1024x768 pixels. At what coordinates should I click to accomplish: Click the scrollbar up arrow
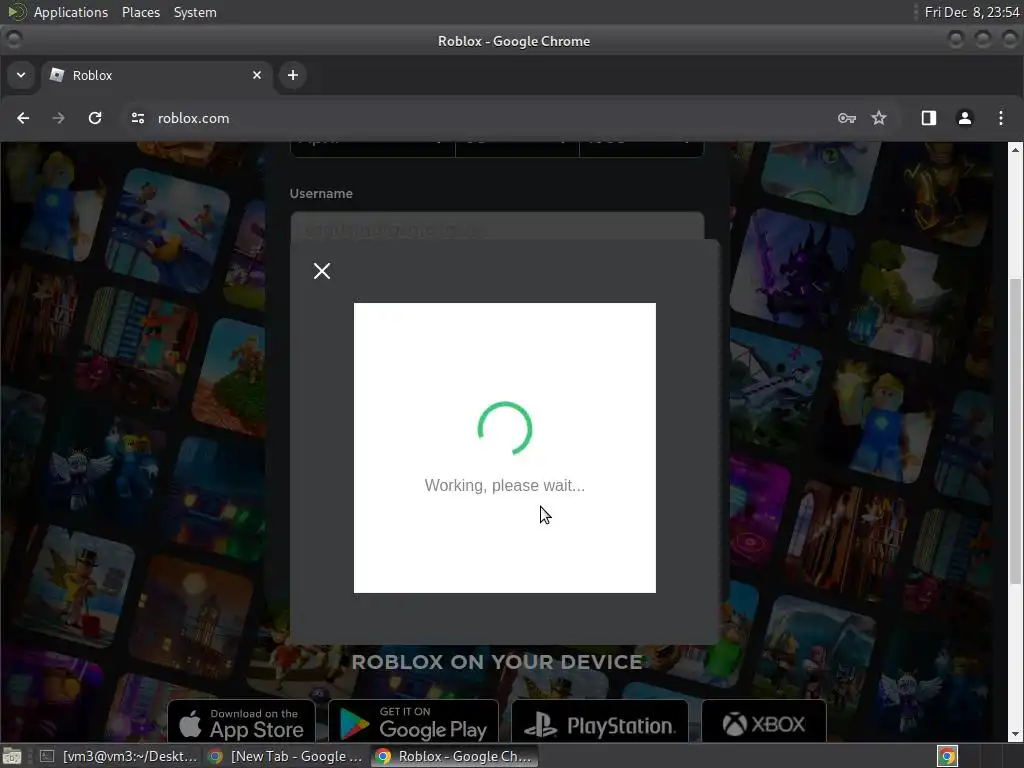1015,150
